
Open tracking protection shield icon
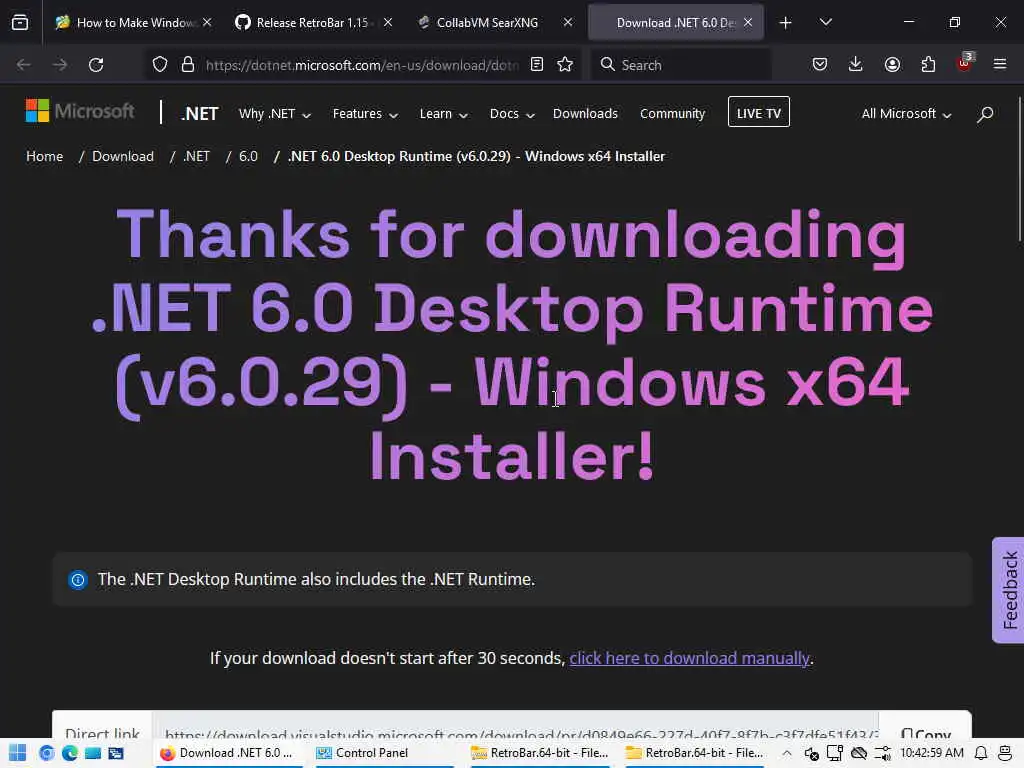(160, 65)
